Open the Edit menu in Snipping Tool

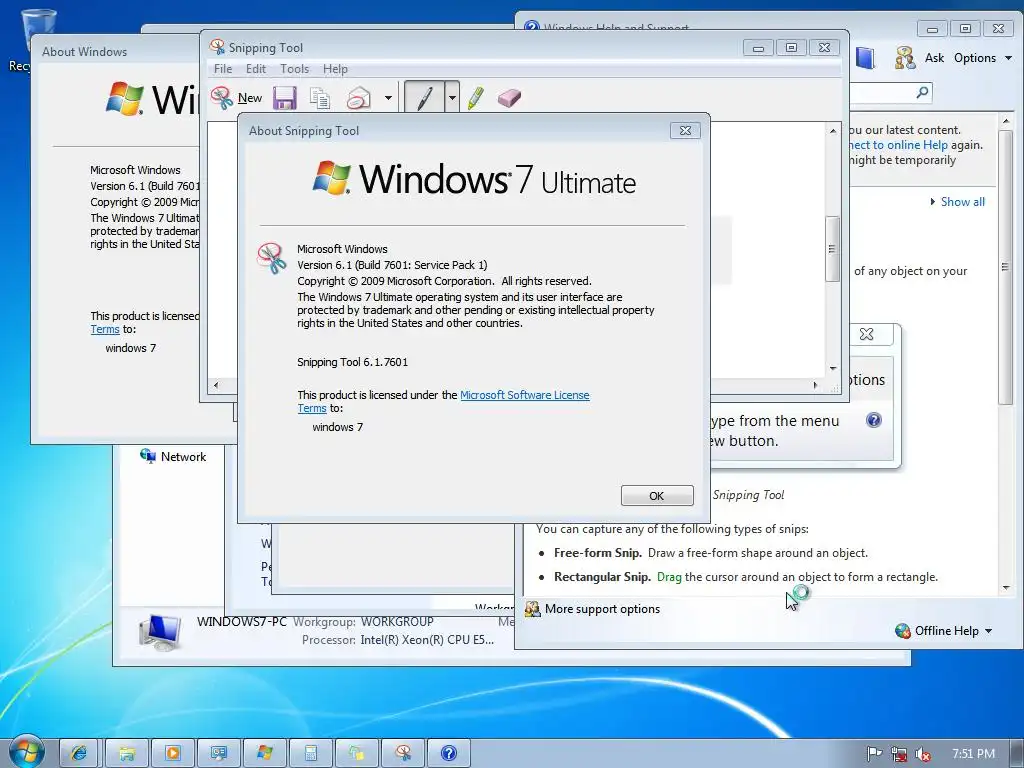point(255,69)
